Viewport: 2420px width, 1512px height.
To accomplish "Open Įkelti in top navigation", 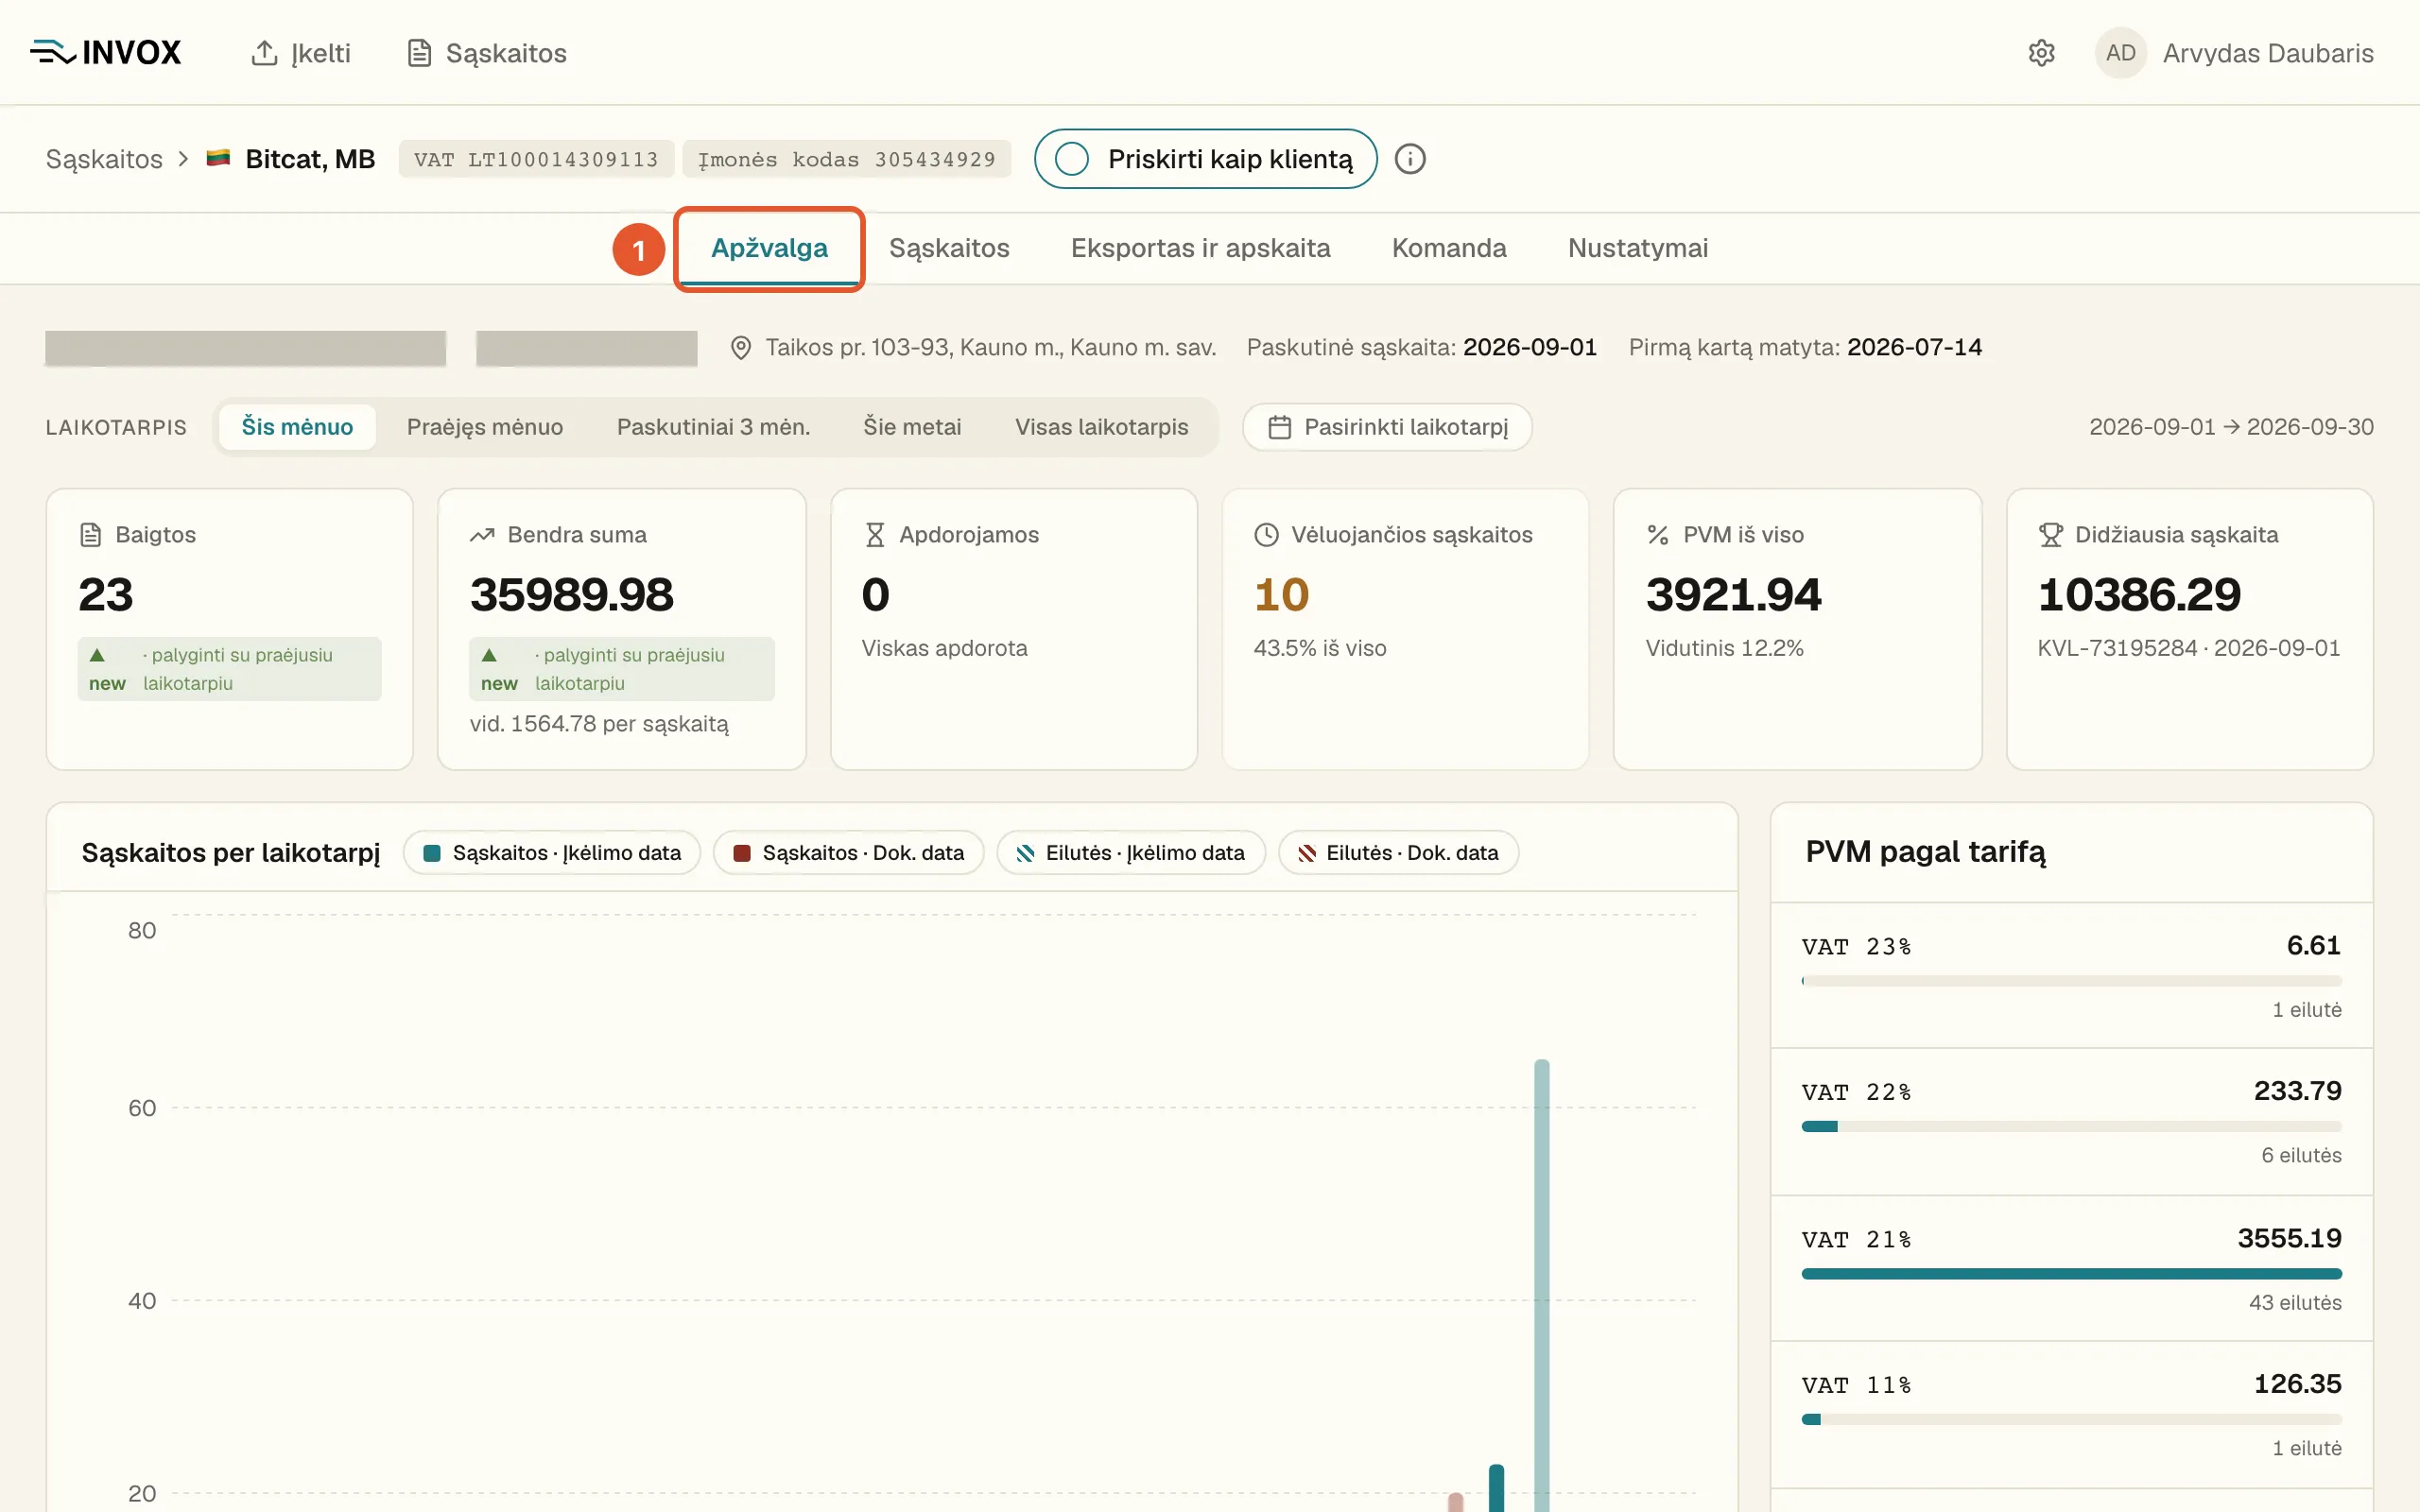I will click(300, 53).
